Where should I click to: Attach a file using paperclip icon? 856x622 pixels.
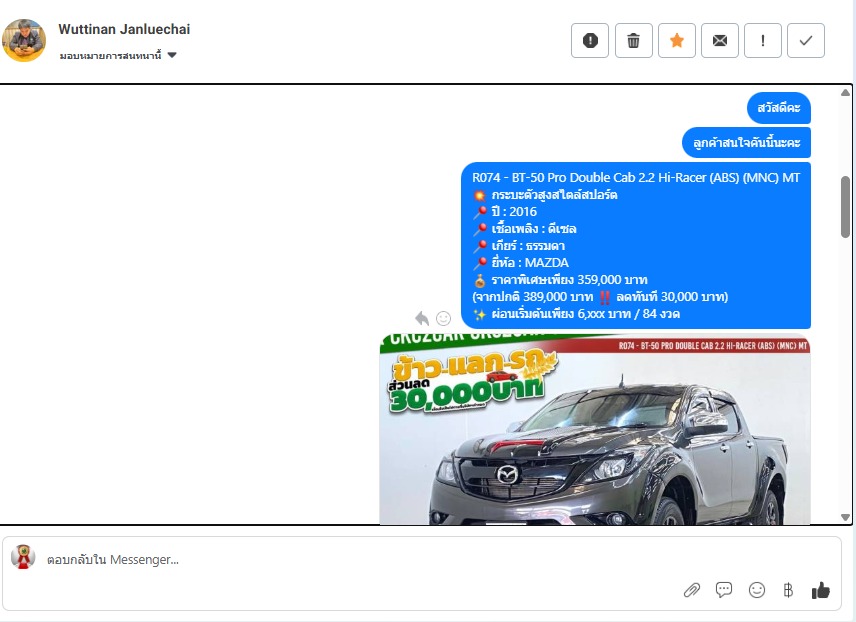[x=692, y=590]
